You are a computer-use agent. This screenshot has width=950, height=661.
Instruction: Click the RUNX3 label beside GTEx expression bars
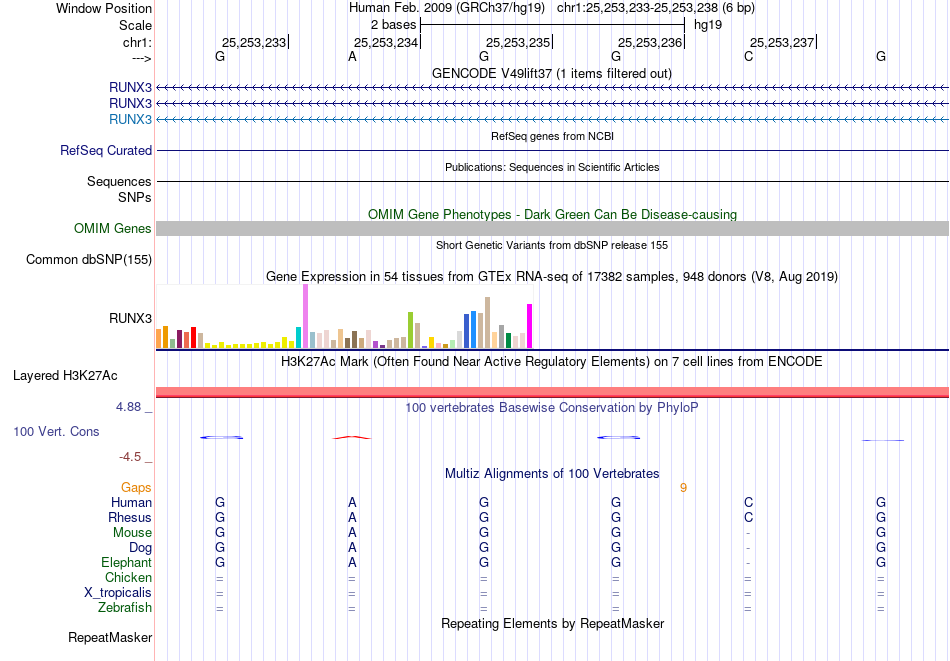130,318
